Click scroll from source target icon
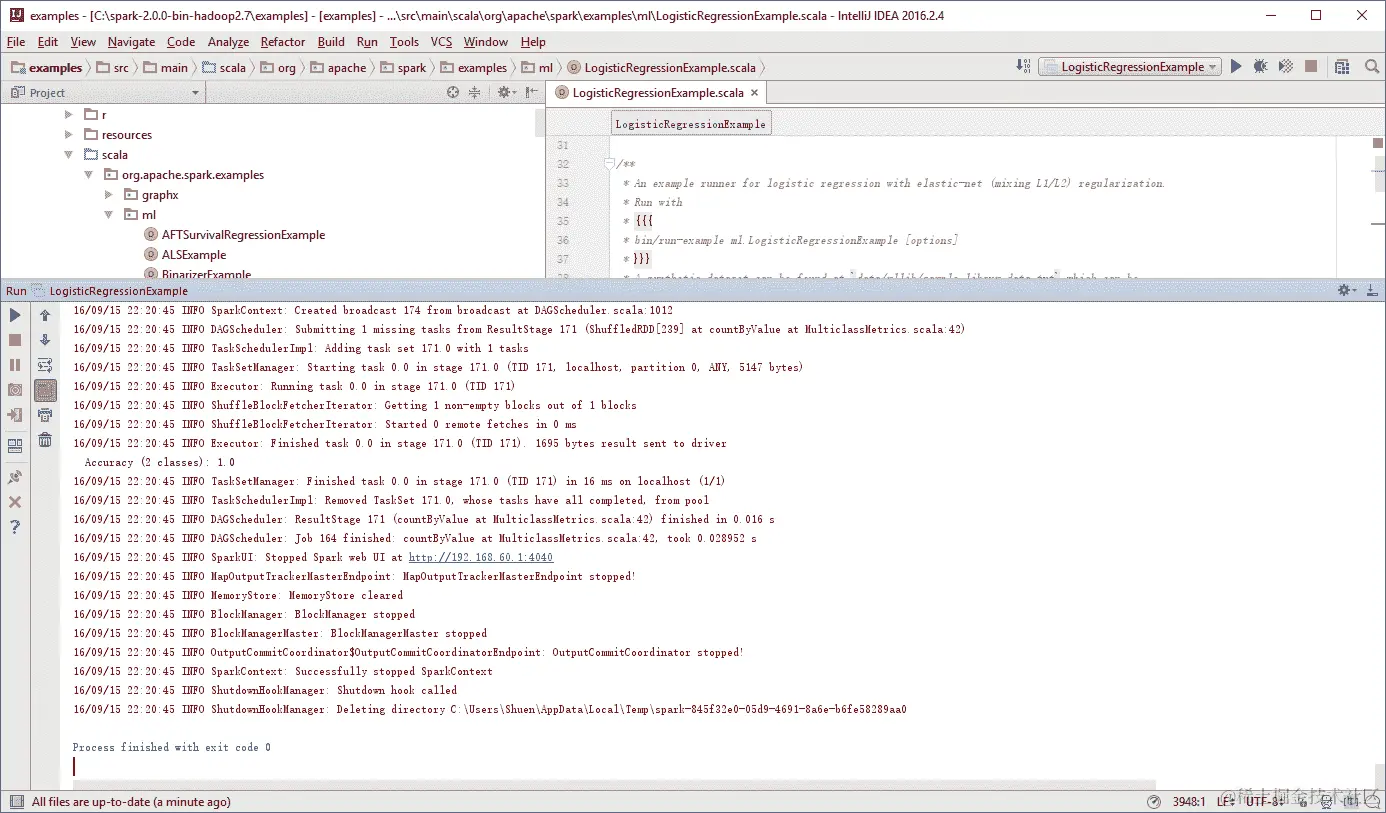Image resolution: width=1386 pixels, height=813 pixels. tap(453, 92)
